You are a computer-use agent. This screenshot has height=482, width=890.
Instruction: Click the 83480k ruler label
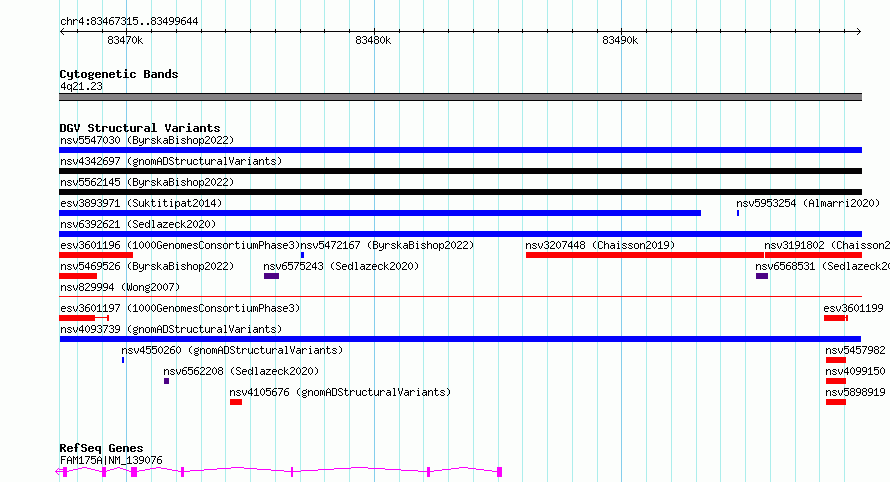(373, 40)
